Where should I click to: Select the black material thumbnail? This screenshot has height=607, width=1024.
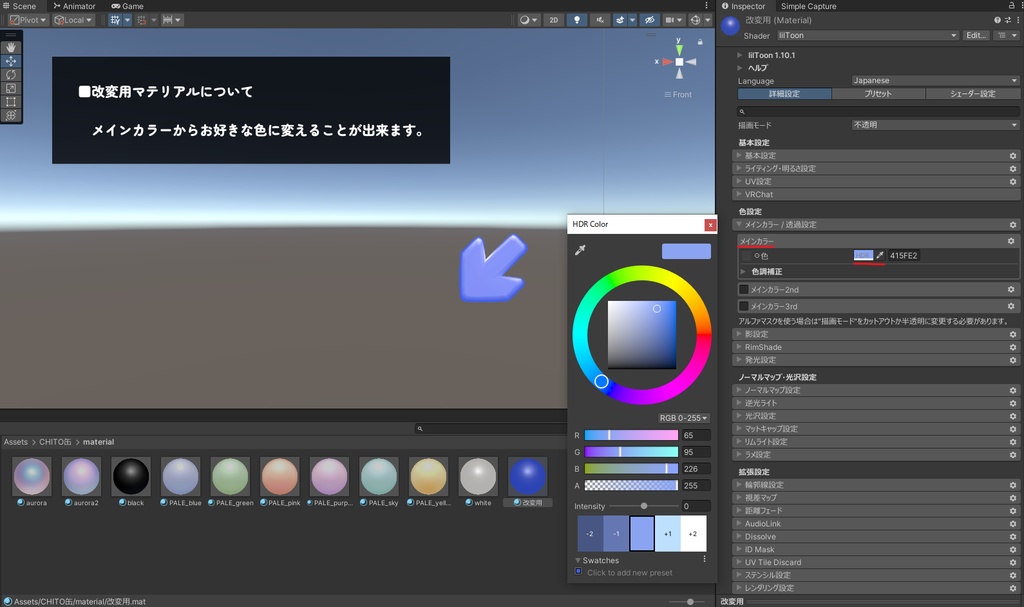[x=131, y=476]
